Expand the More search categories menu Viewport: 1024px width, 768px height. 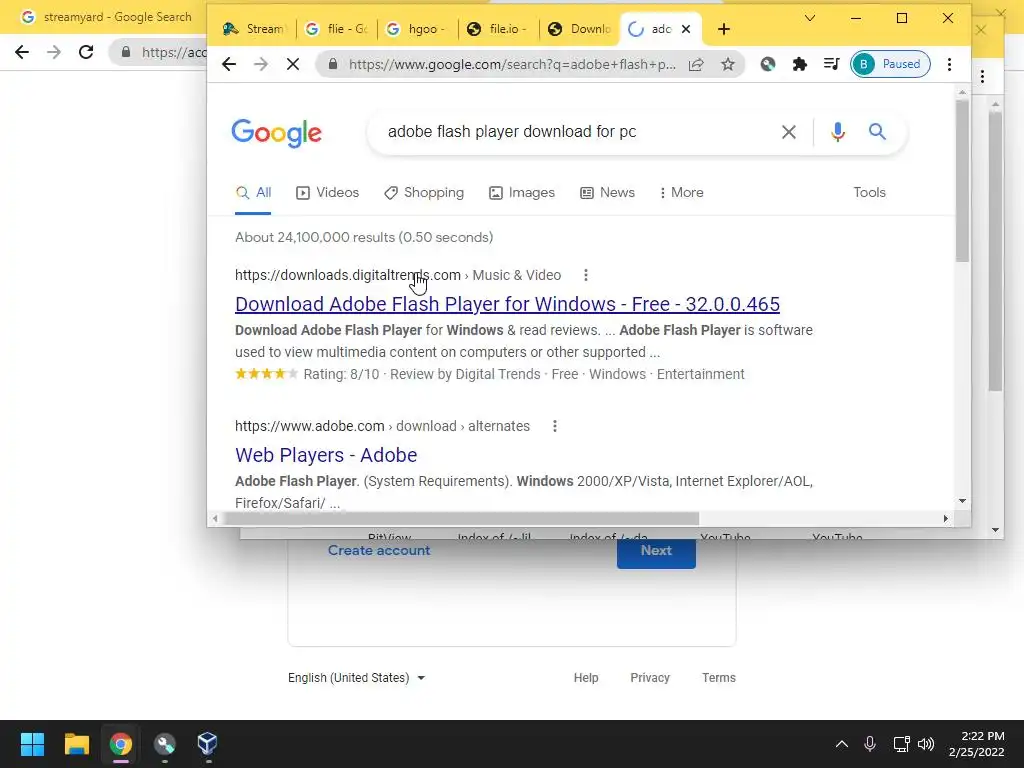(681, 193)
